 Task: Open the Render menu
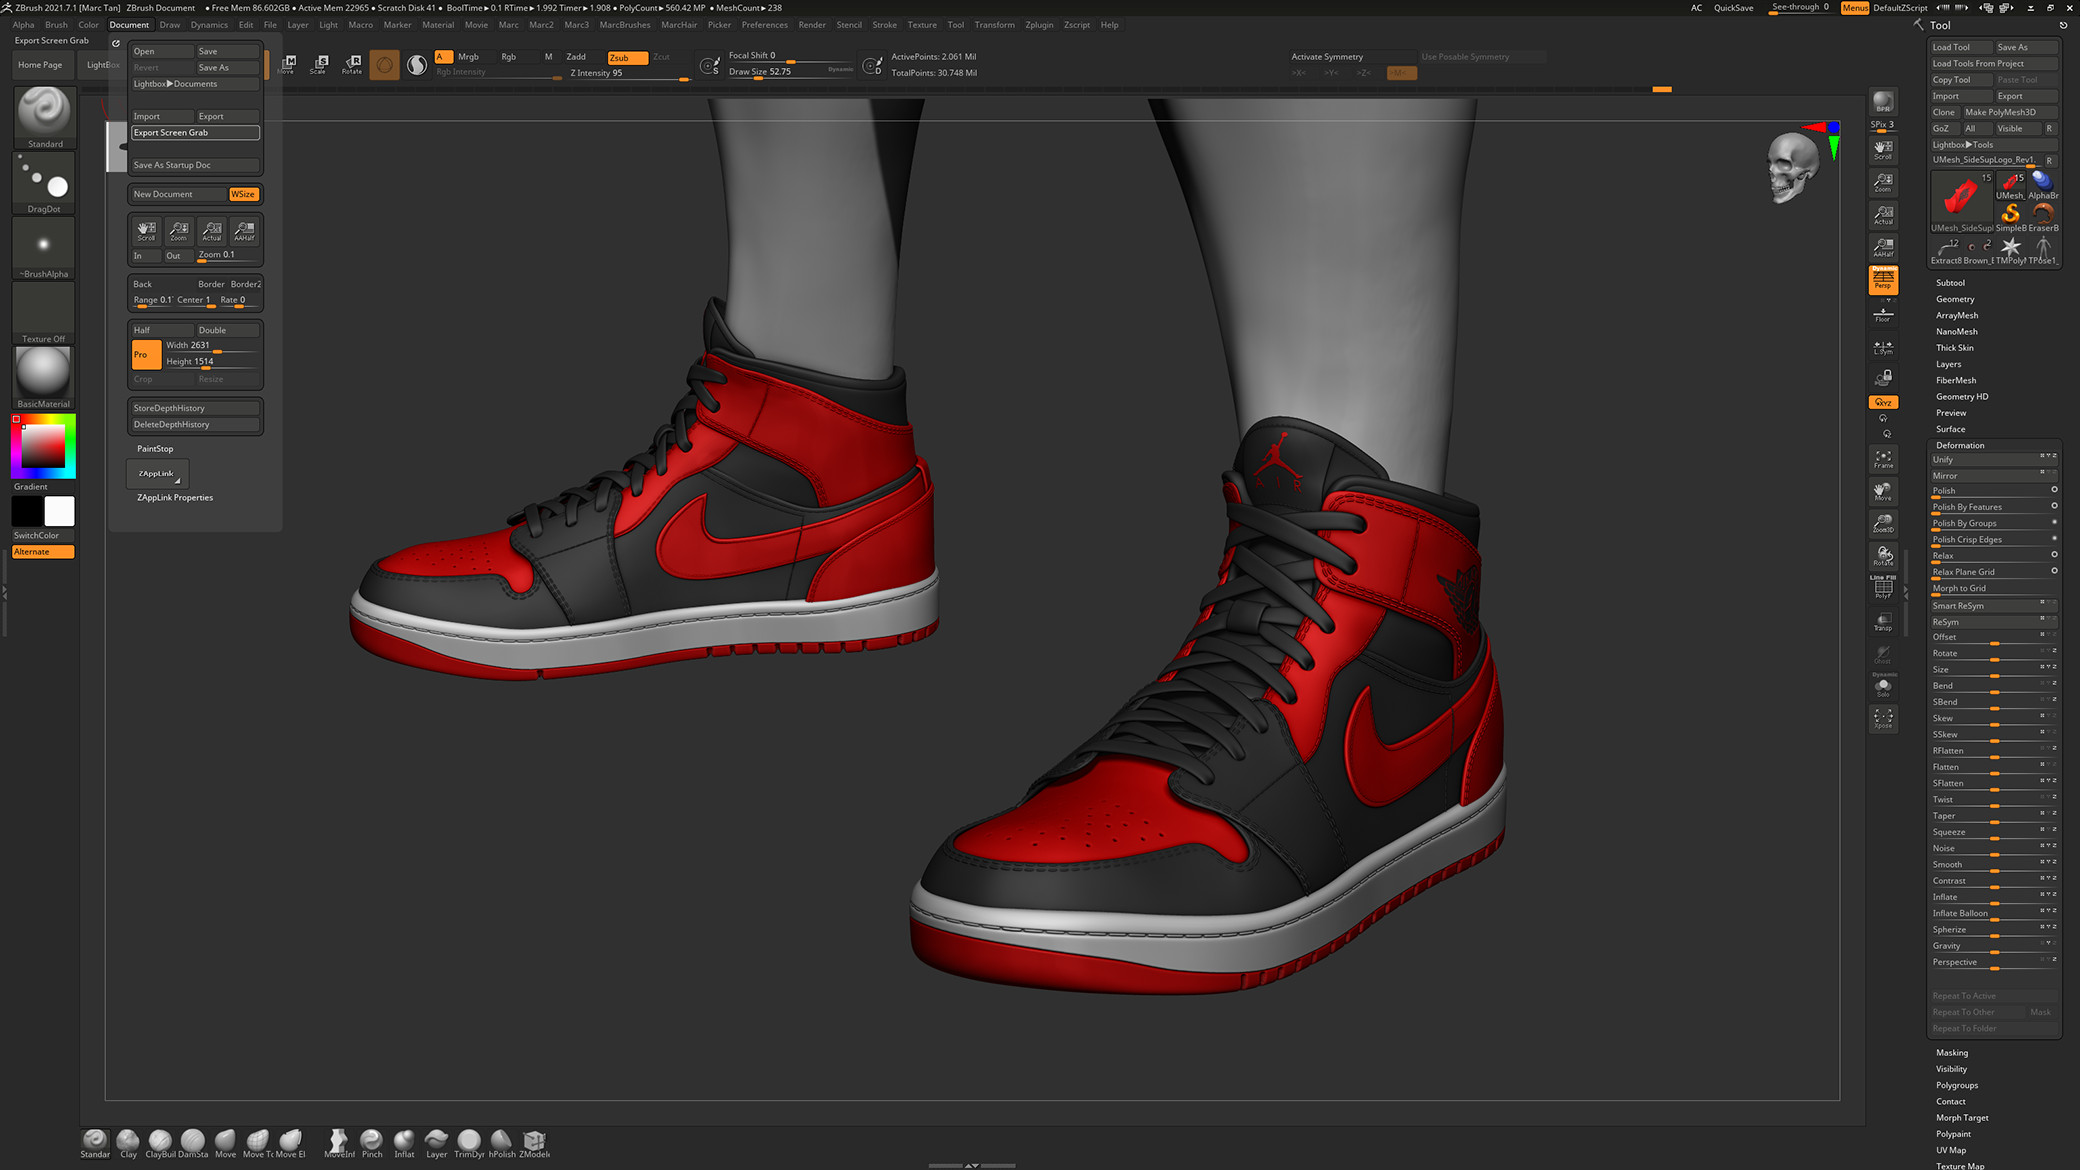point(812,25)
